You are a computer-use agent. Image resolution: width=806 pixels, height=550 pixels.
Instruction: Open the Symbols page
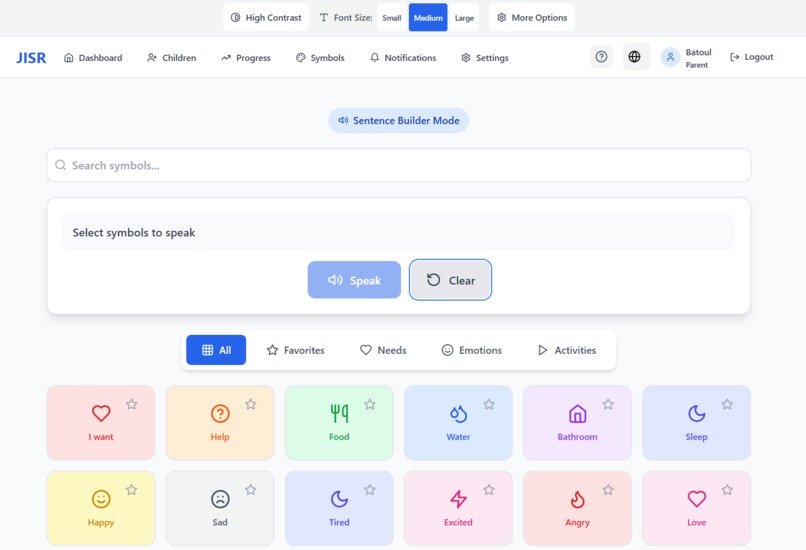[x=320, y=58]
